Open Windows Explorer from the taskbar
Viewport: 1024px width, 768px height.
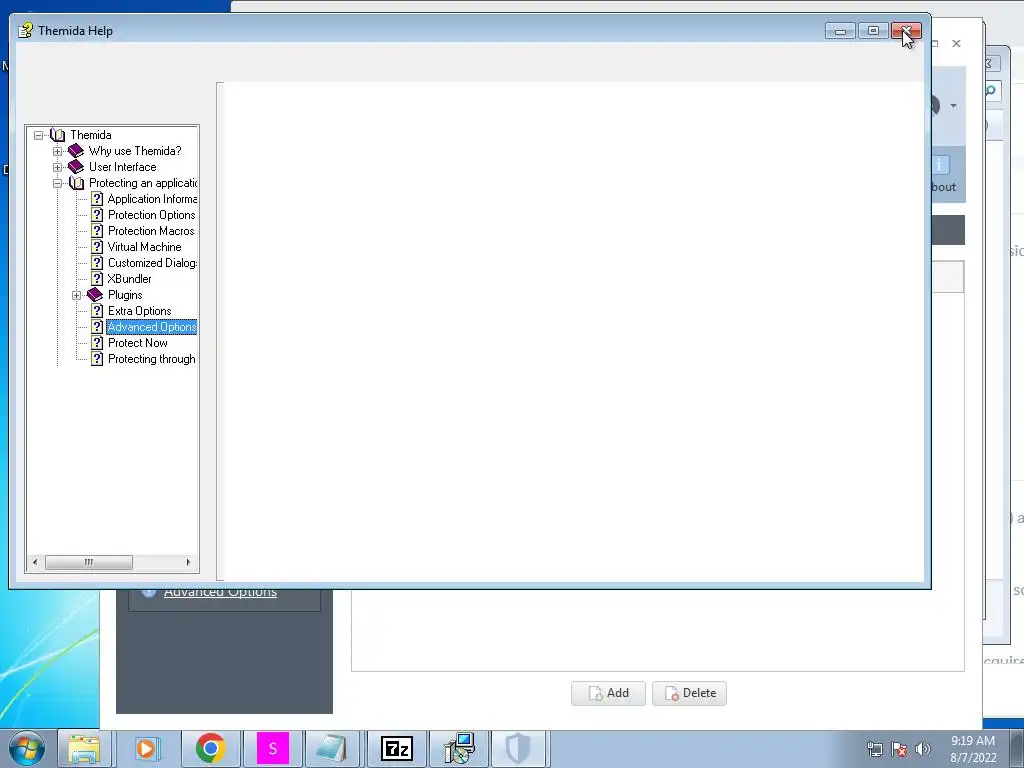[84, 748]
